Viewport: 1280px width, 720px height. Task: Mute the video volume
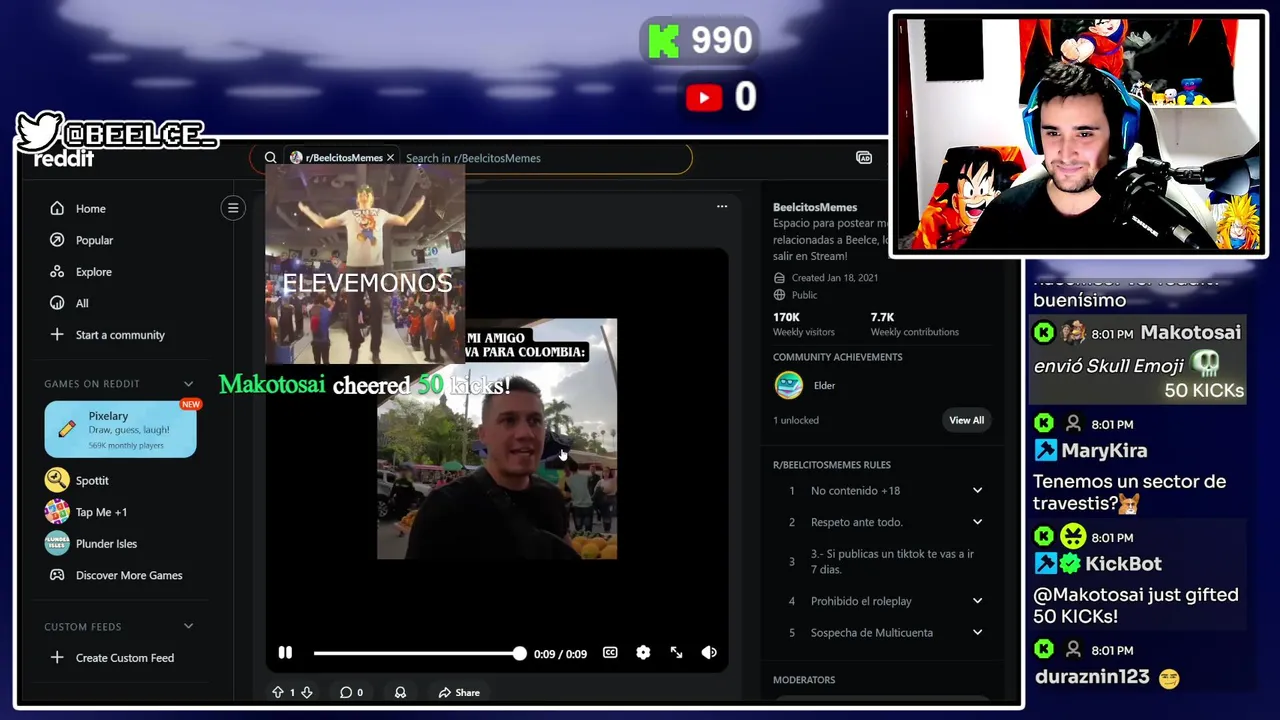click(x=709, y=653)
